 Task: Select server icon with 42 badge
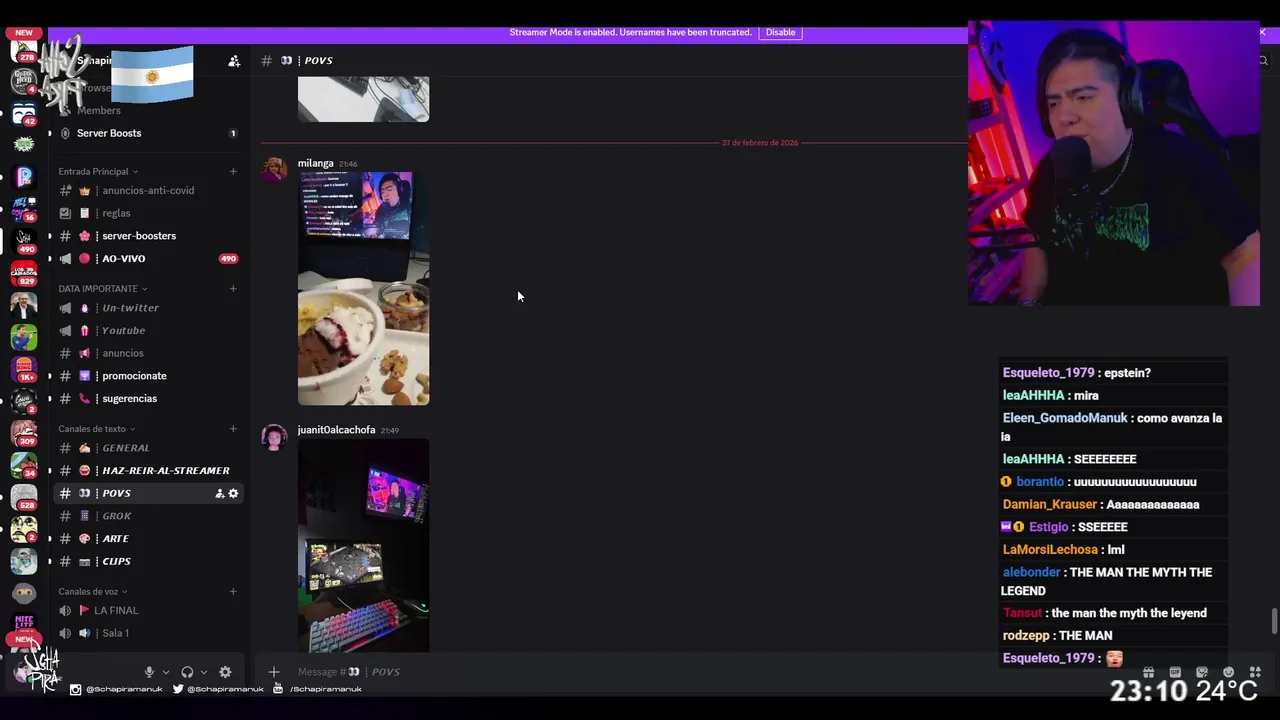point(24,113)
